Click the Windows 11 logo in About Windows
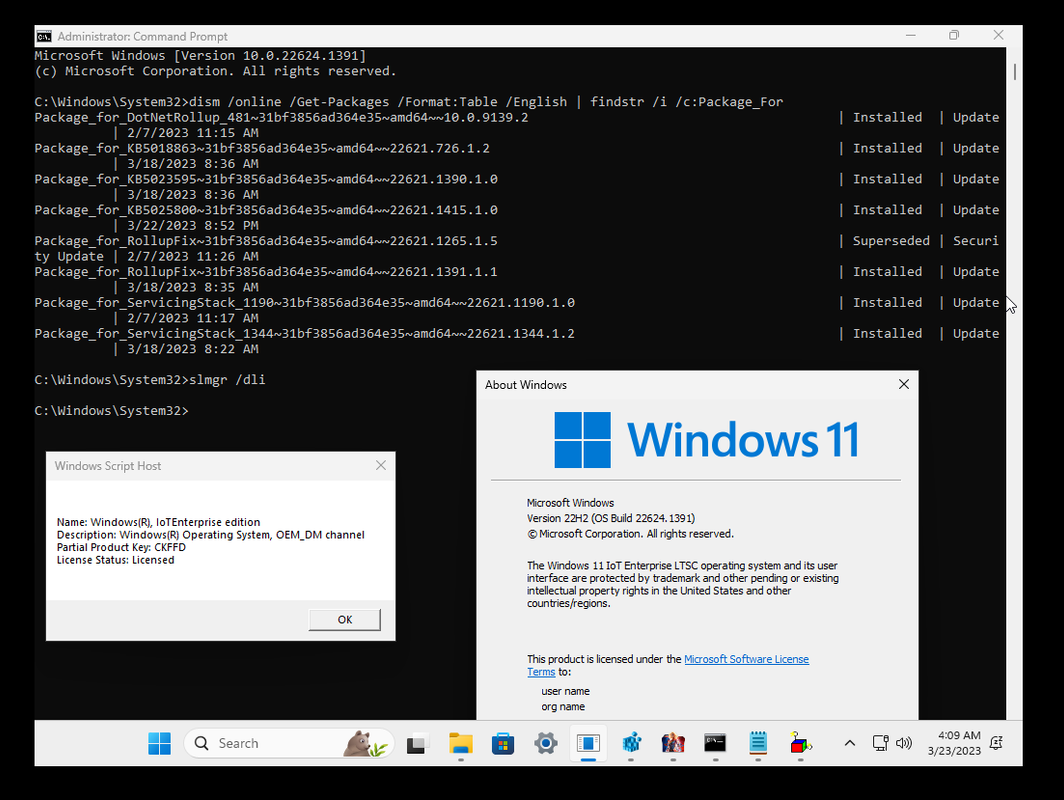This screenshot has height=800, width=1064. click(x=706, y=440)
